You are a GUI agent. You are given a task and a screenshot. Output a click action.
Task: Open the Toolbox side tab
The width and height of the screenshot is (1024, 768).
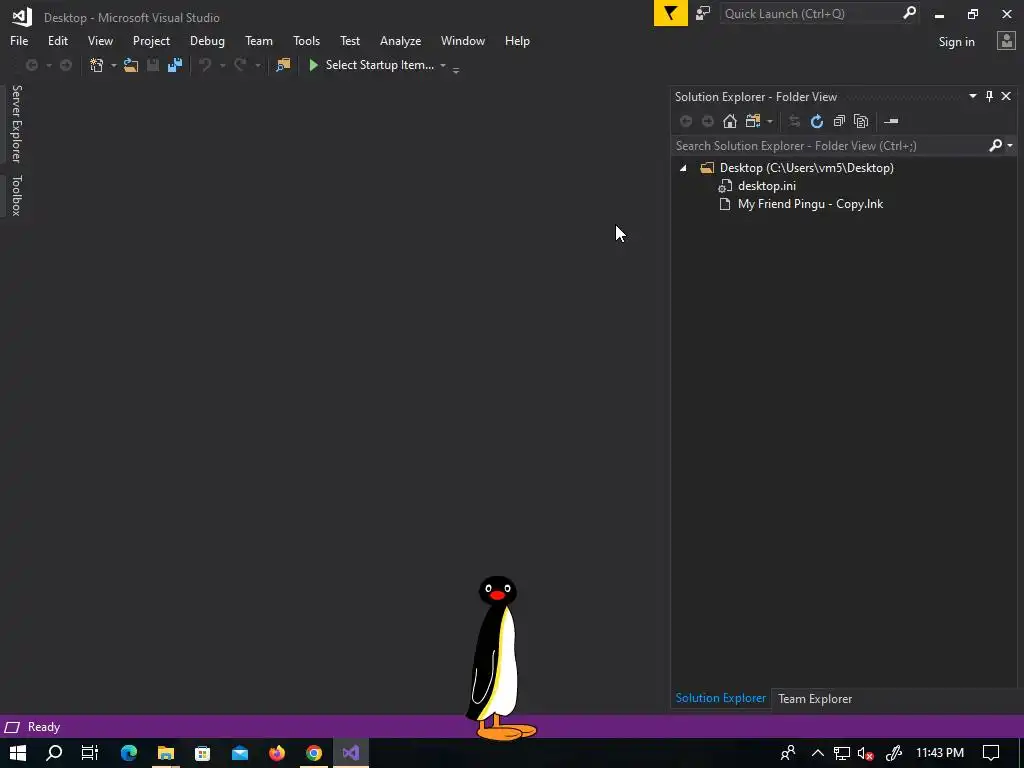click(16, 195)
